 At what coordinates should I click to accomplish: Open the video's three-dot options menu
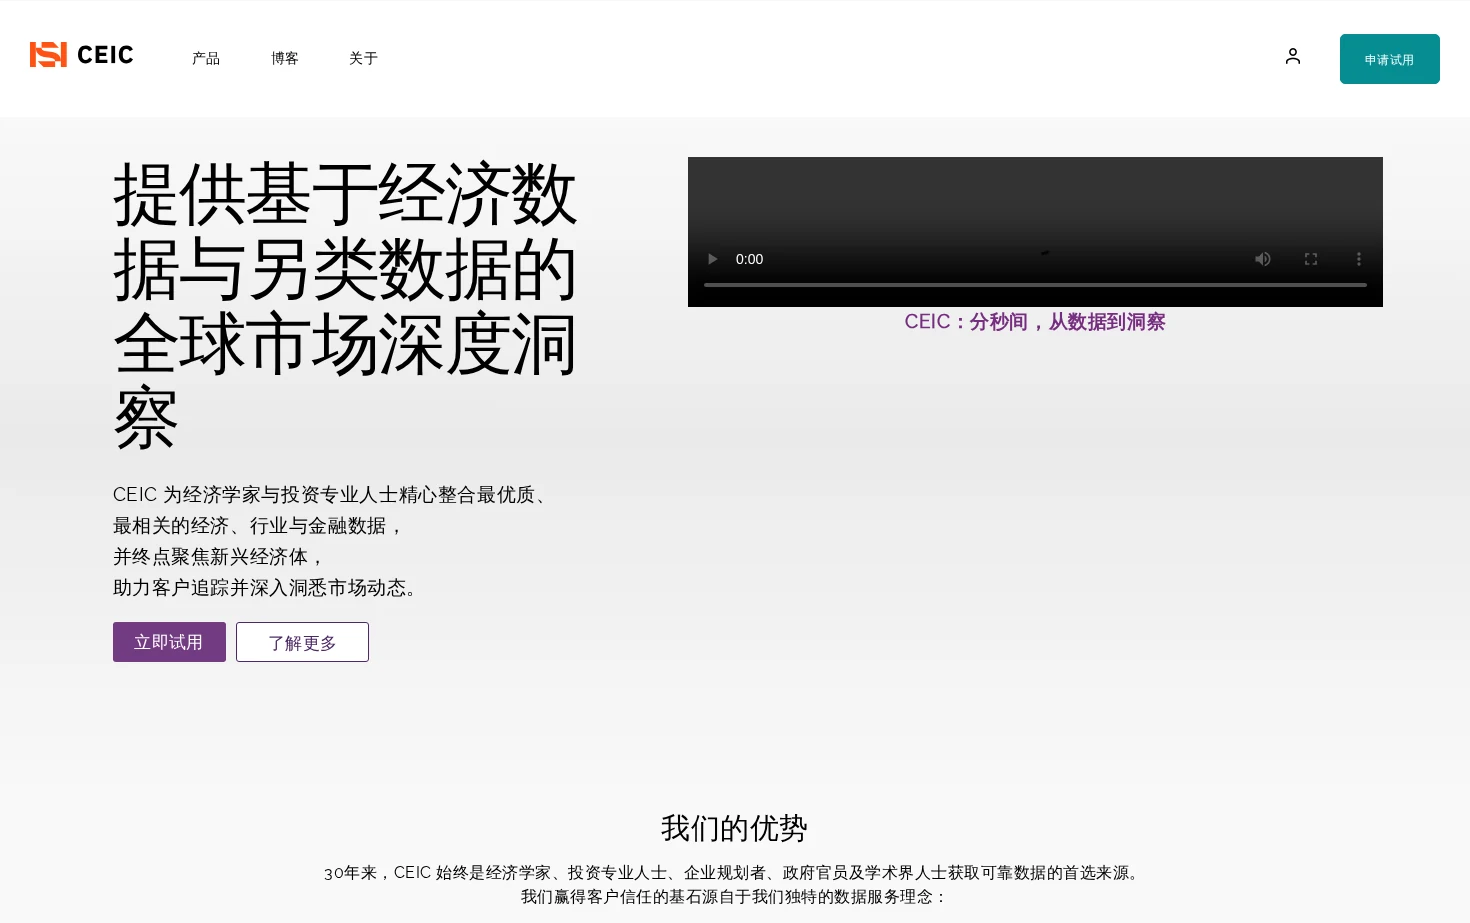1359,259
